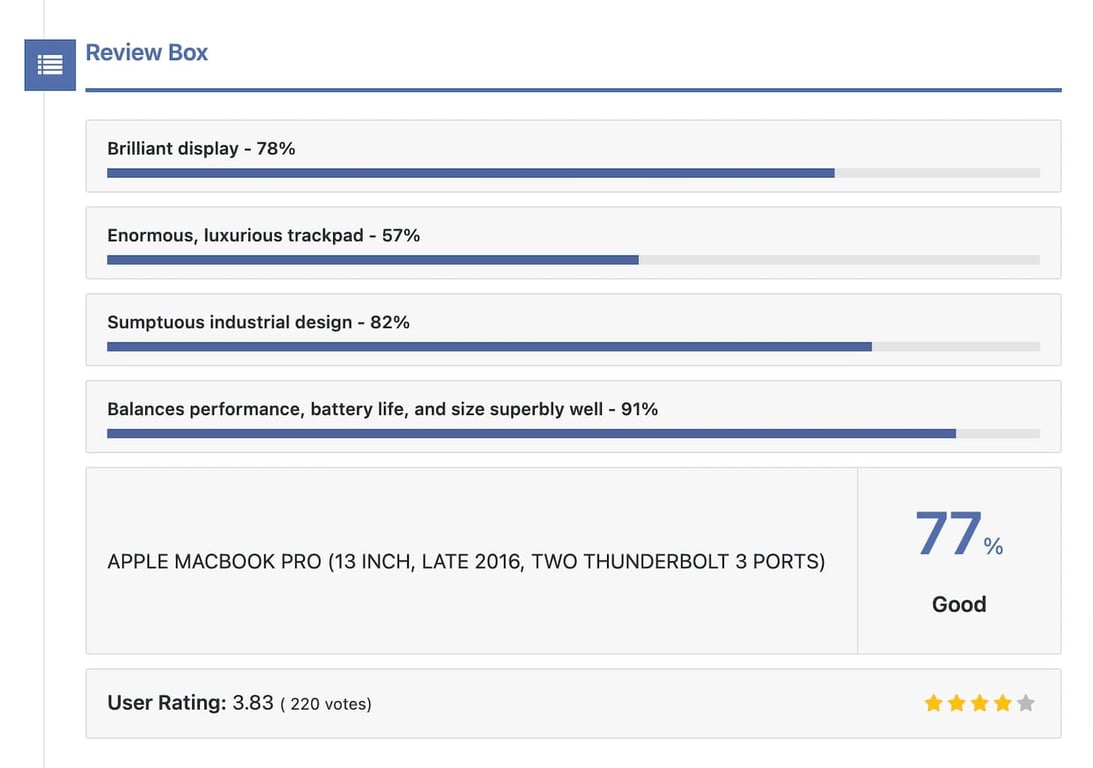1093x768 pixels.
Task: Click the Review Box list icon
Action: [50, 65]
